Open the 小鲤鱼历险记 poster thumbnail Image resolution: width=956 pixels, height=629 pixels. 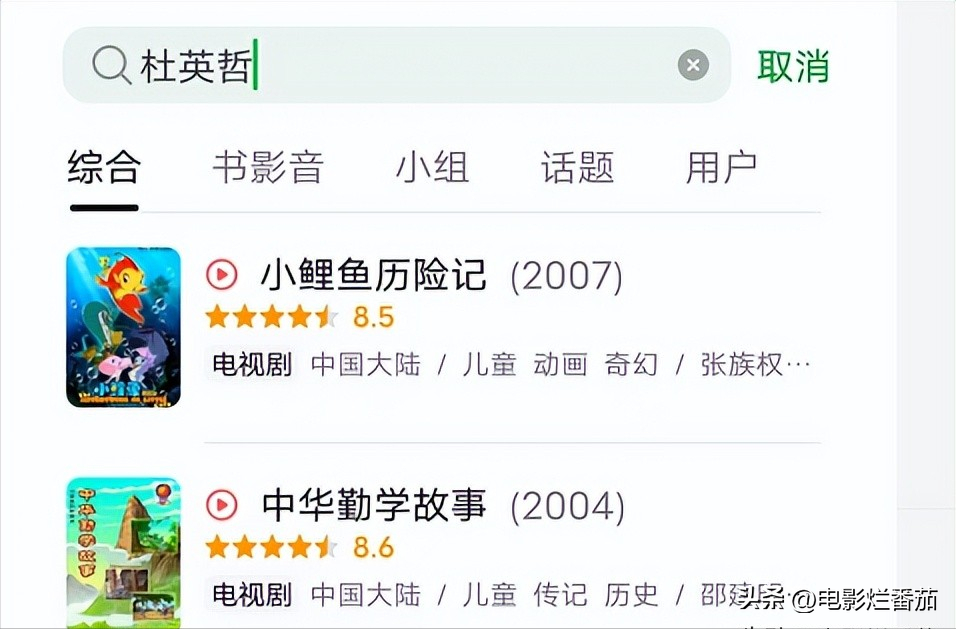click(123, 327)
